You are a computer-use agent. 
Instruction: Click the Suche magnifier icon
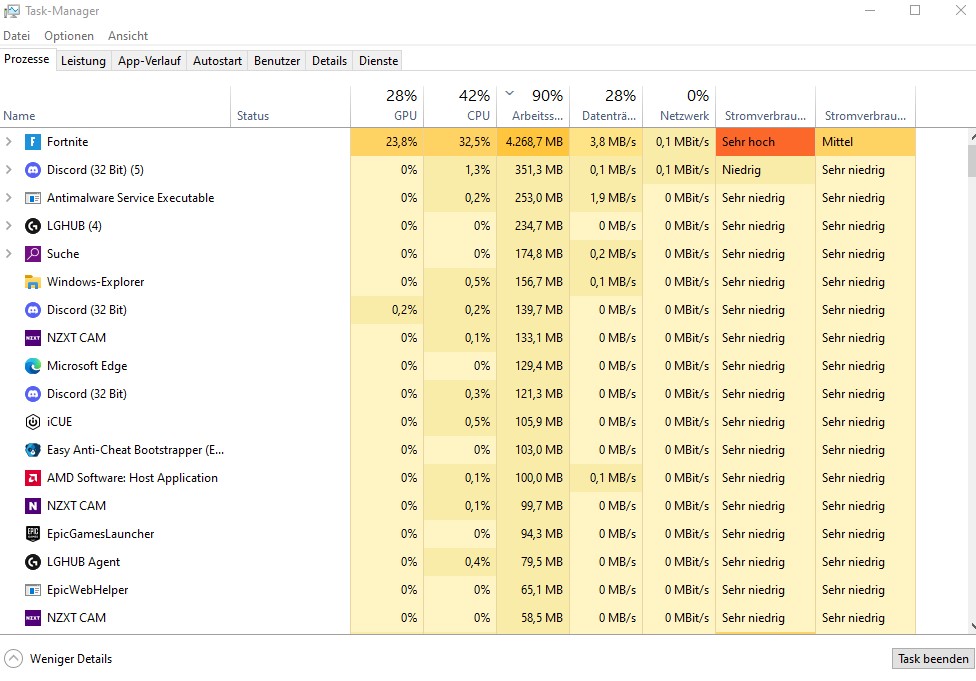coord(32,254)
